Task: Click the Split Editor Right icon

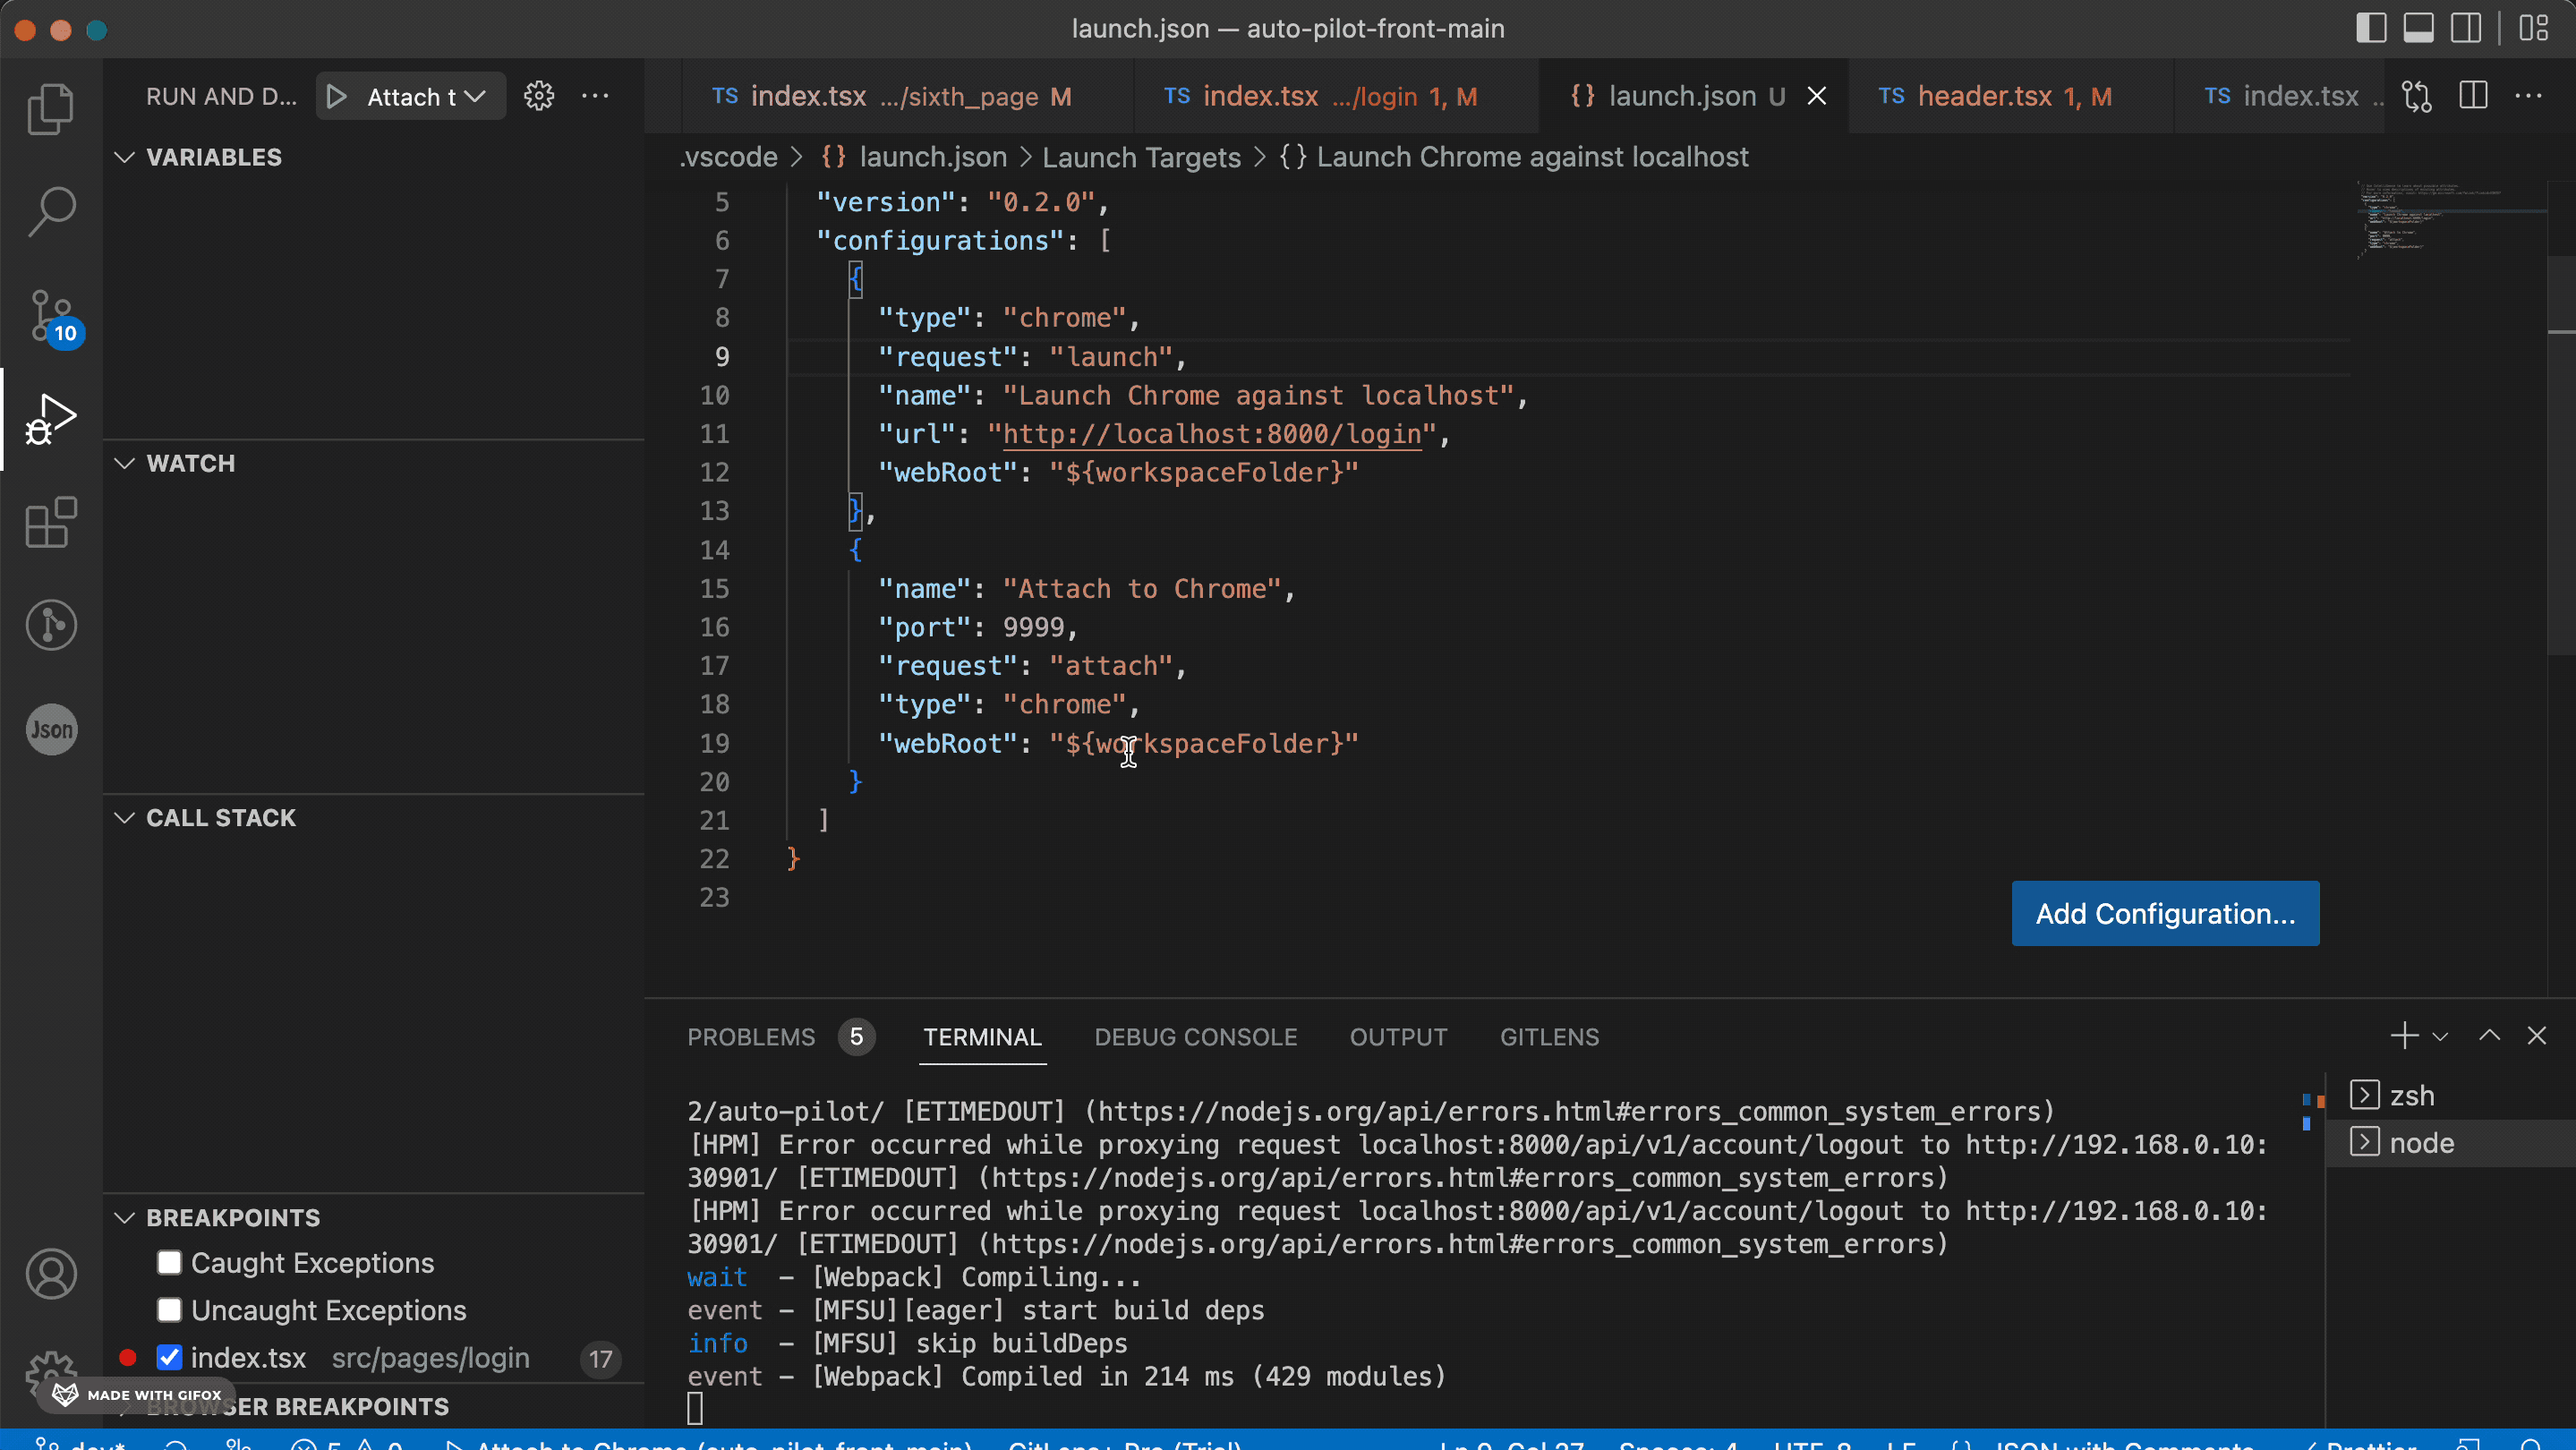Action: point(2473,97)
